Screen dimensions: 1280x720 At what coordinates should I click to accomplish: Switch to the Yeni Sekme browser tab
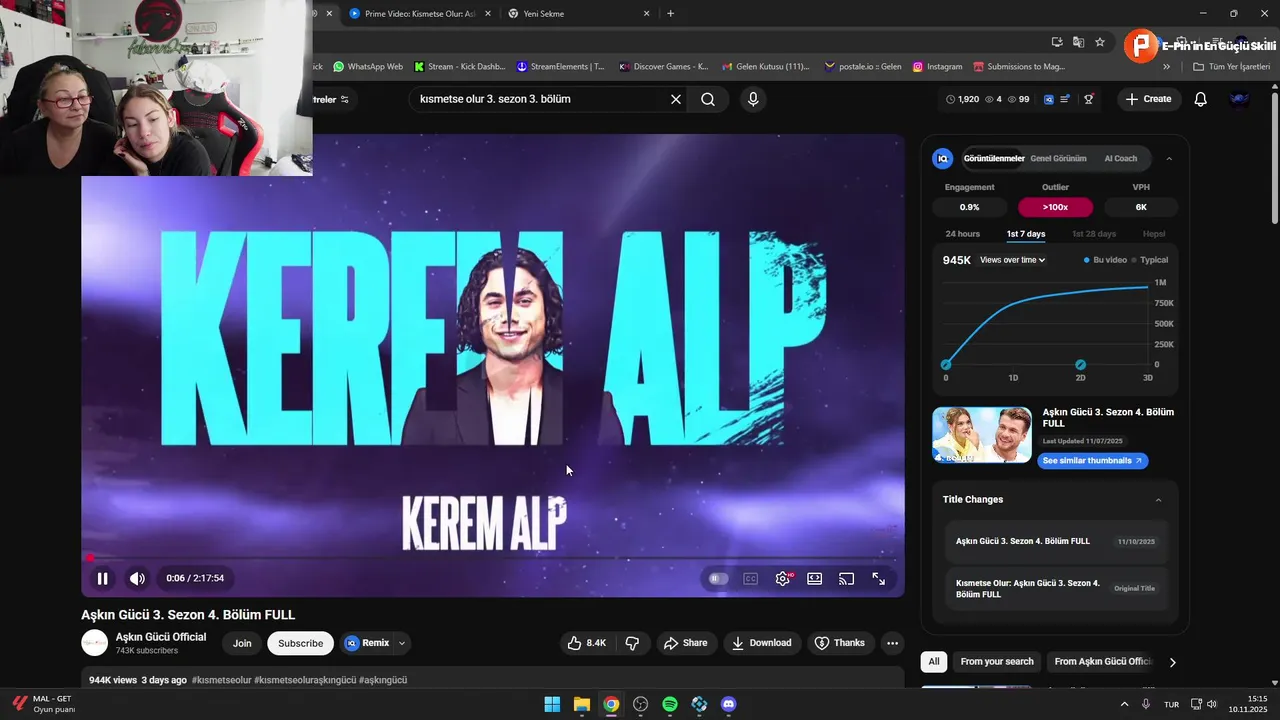click(578, 14)
